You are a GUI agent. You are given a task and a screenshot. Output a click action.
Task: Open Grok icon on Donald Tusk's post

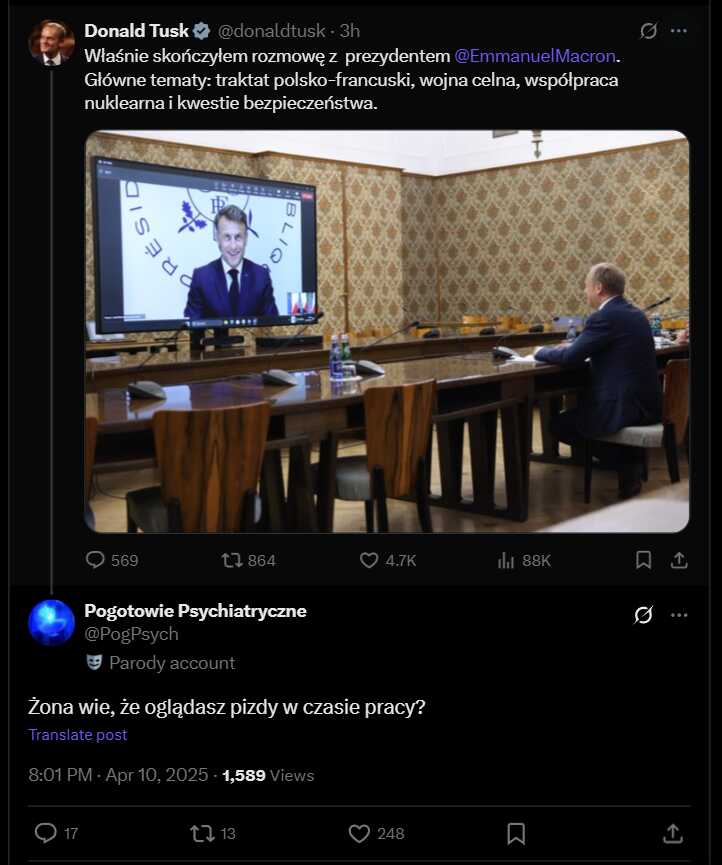(648, 31)
